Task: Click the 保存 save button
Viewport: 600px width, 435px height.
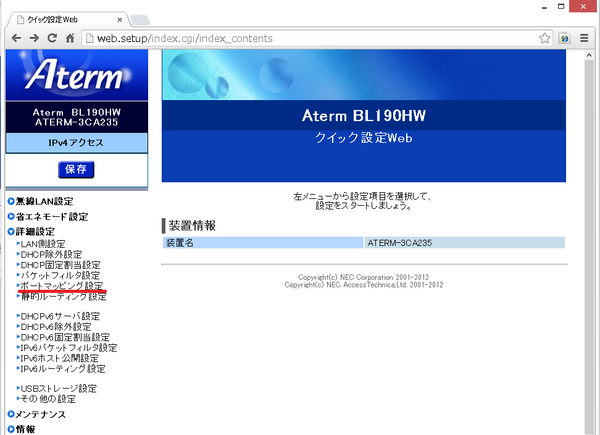Action: click(x=76, y=169)
